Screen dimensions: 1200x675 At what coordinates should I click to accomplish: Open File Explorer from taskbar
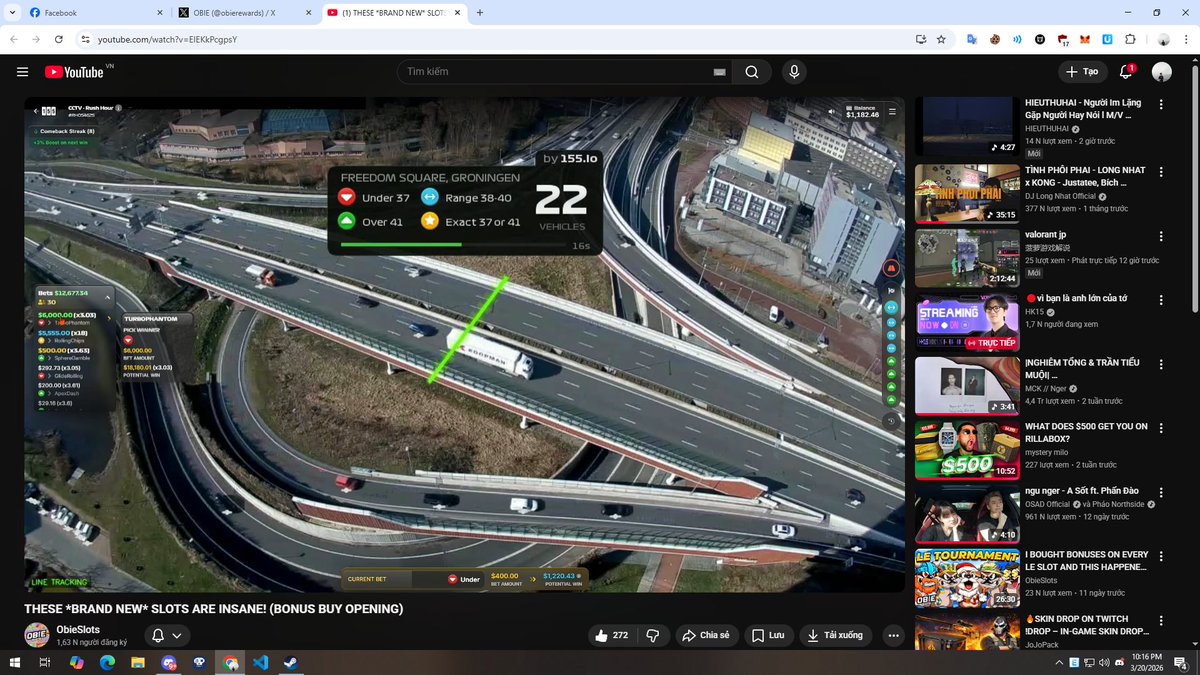coord(138,663)
